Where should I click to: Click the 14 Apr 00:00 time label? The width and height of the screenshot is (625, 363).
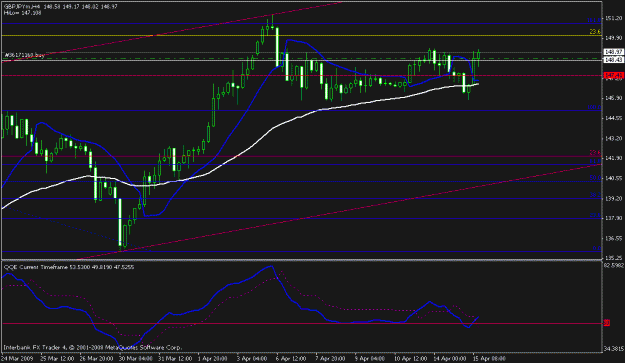coord(450,358)
